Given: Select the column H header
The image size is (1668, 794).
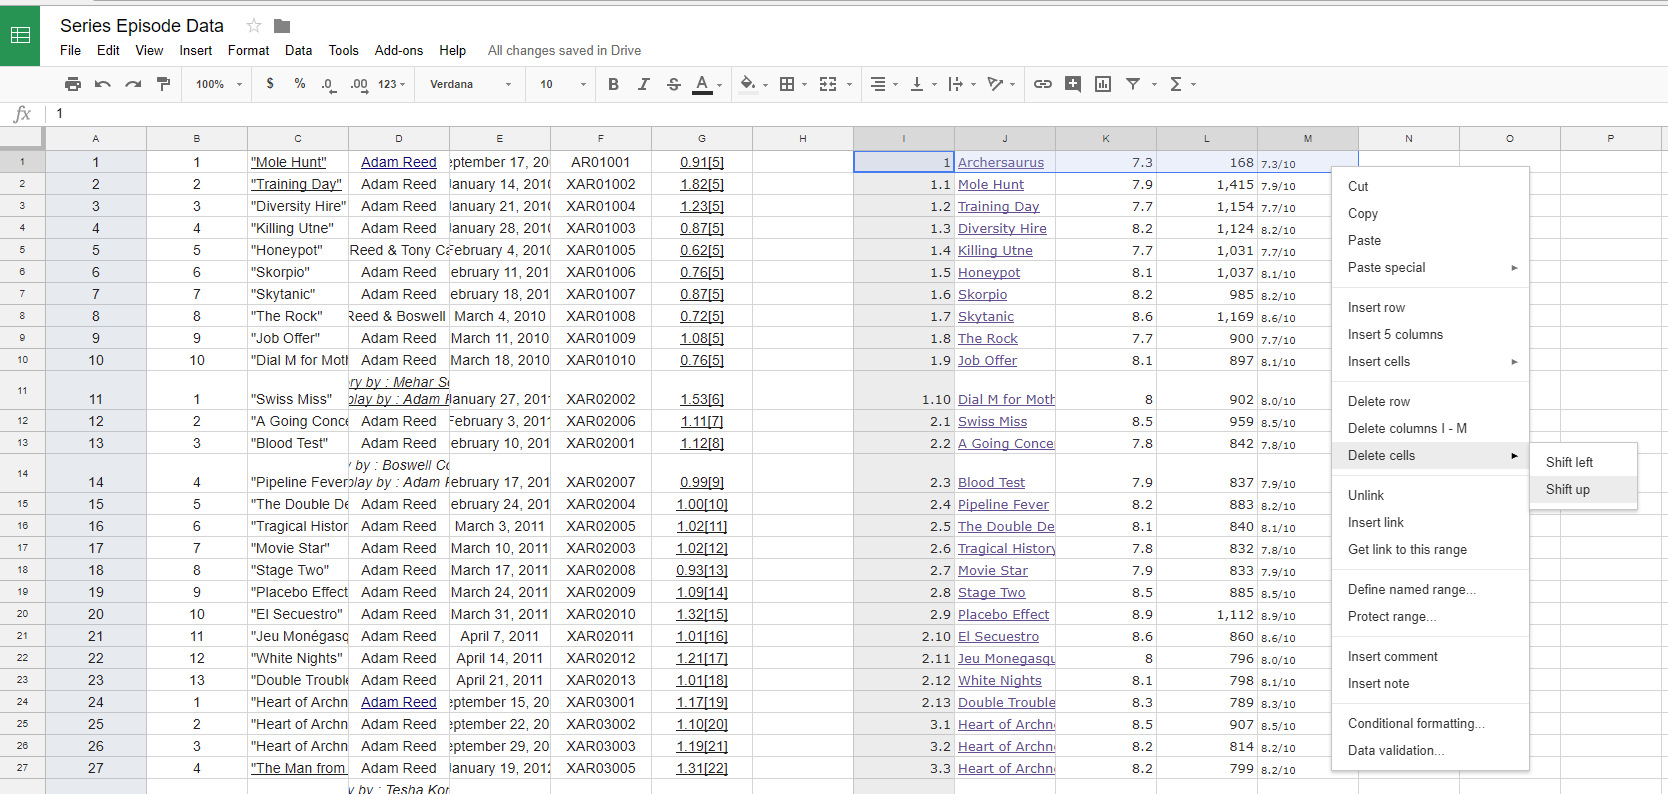Looking at the screenshot, I should [x=802, y=138].
